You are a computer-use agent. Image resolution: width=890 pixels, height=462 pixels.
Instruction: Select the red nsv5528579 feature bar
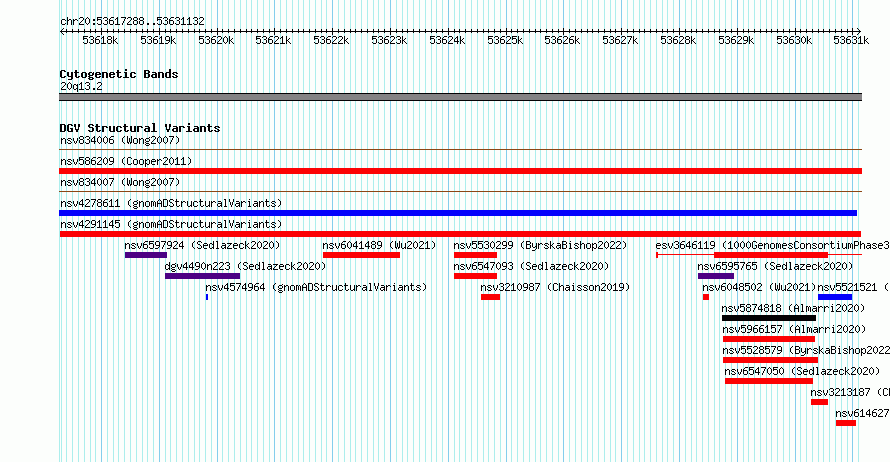770,360
